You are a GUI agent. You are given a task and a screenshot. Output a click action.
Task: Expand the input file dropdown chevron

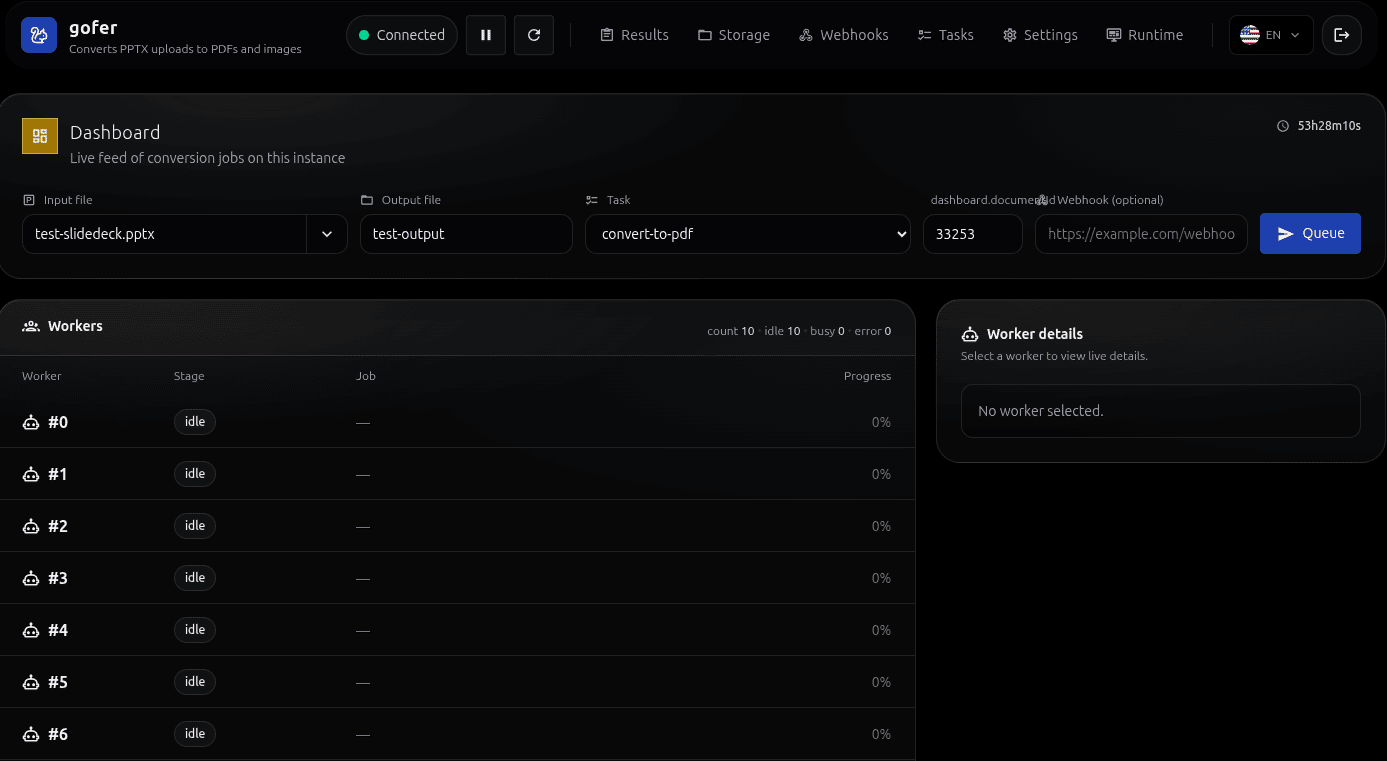[x=327, y=234]
